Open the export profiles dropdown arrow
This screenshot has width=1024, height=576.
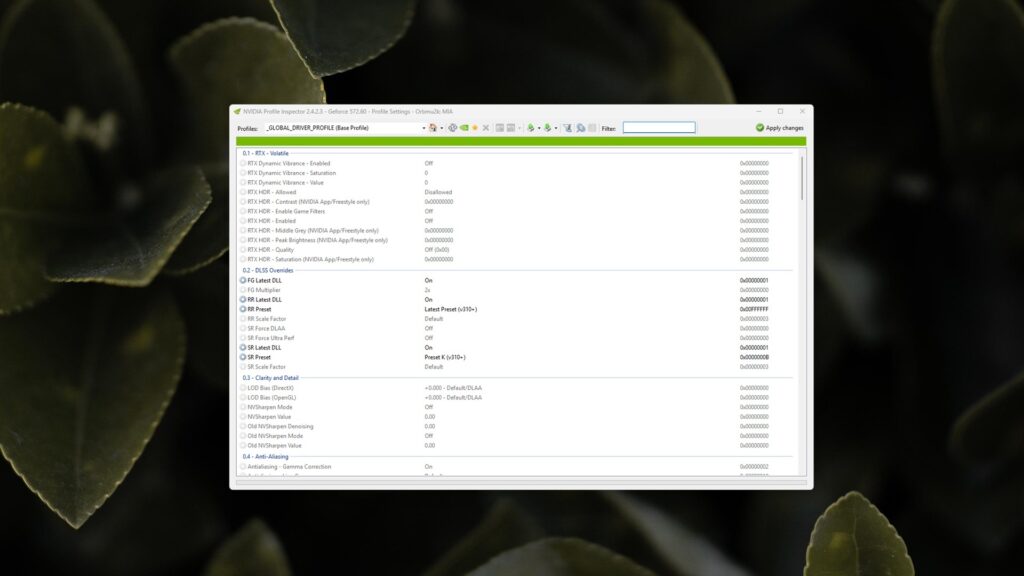539,128
